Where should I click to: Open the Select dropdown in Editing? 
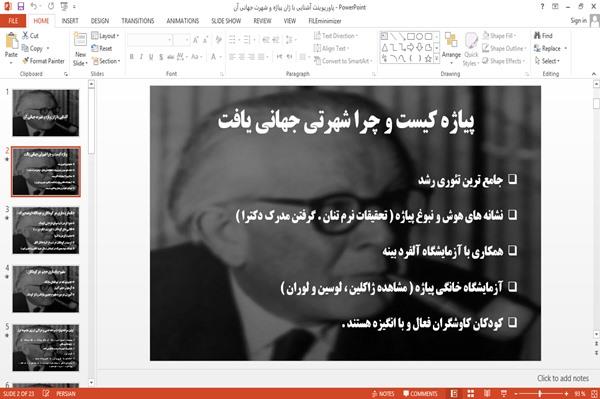coord(547,61)
